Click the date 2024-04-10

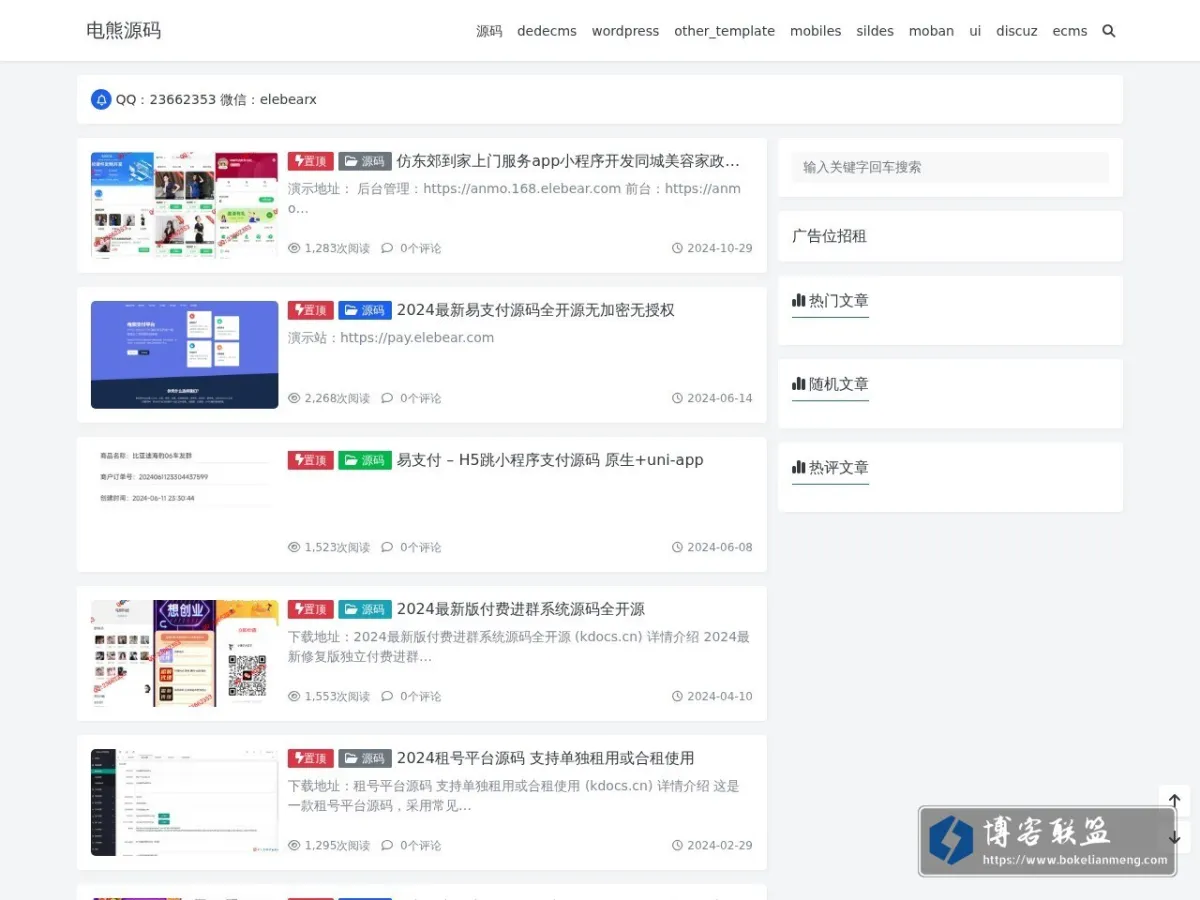coord(720,696)
